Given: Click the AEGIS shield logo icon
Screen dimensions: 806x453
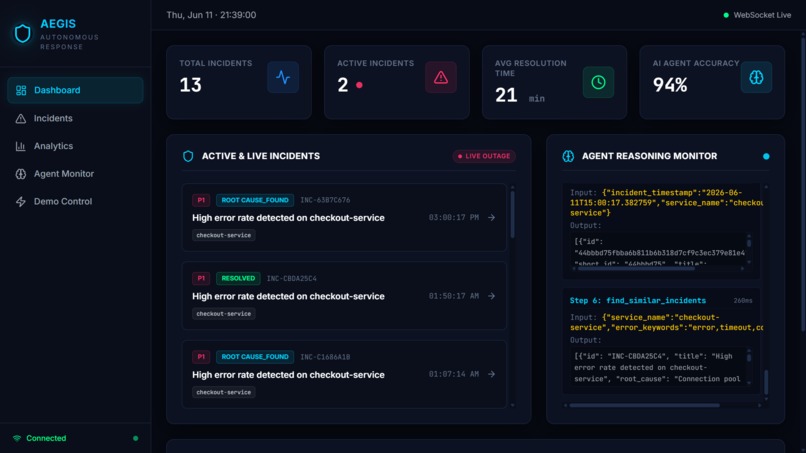Looking at the screenshot, I should click(x=22, y=33).
